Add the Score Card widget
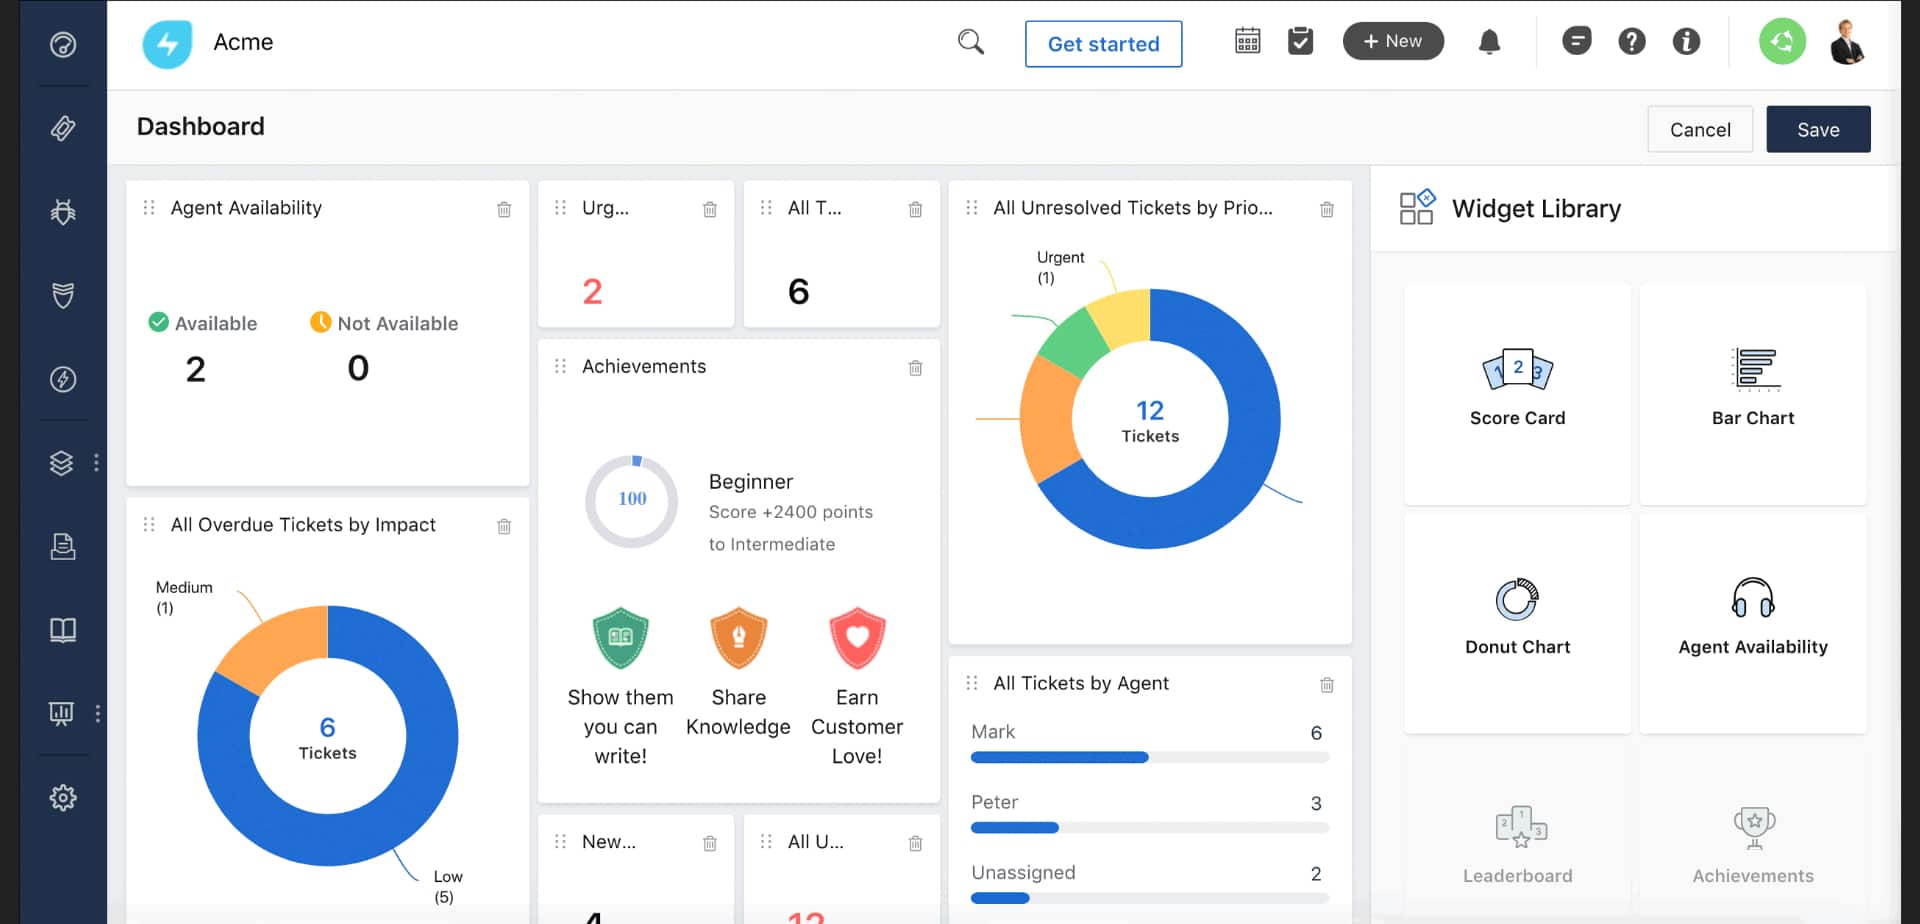The height and width of the screenshot is (924, 1920). [1517, 394]
